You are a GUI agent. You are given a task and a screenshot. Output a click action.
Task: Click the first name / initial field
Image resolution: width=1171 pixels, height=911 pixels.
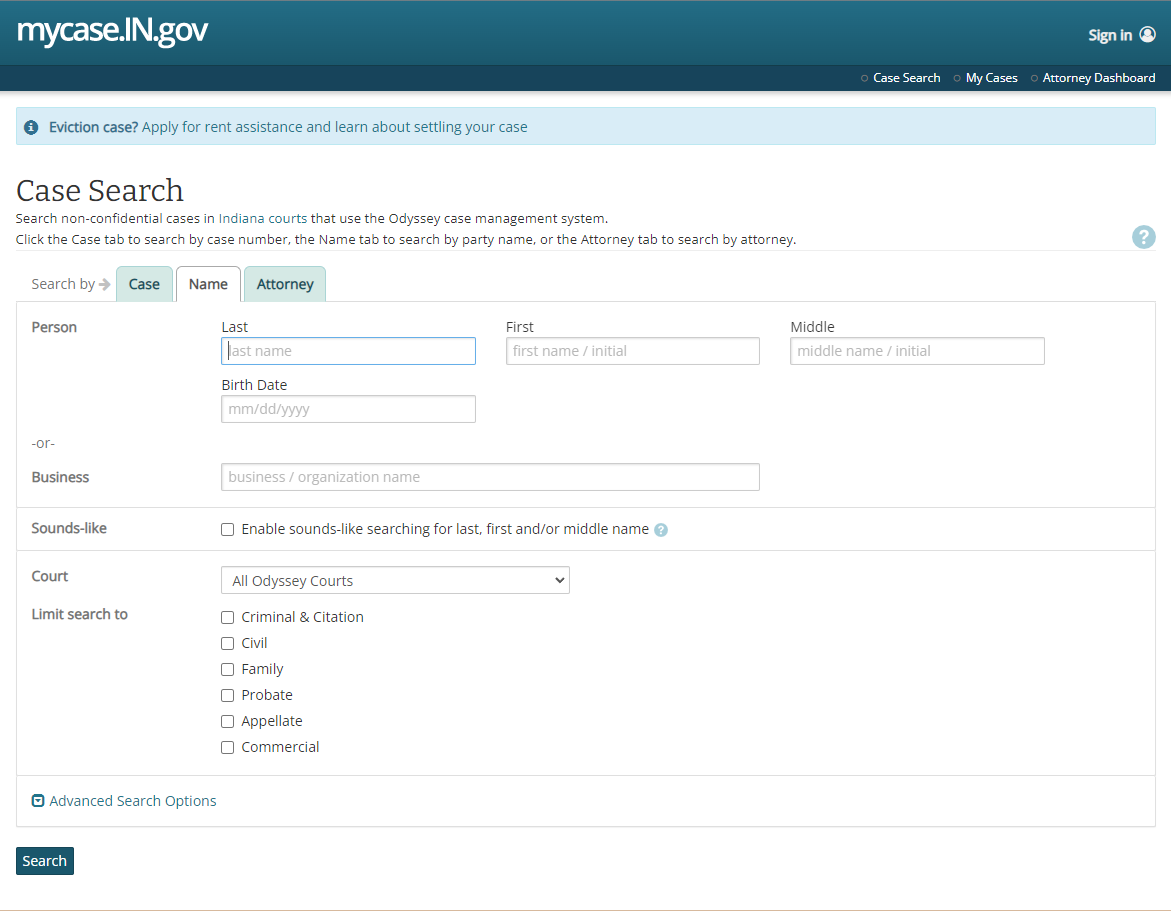pos(633,351)
